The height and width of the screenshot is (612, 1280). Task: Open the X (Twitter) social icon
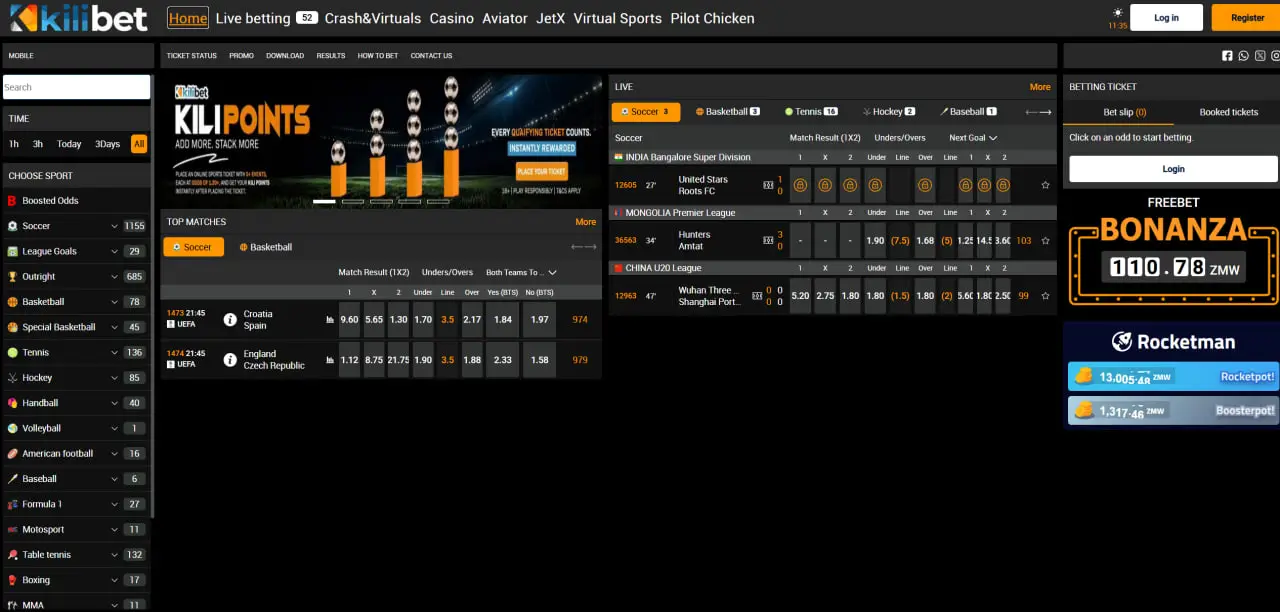(x=1260, y=56)
